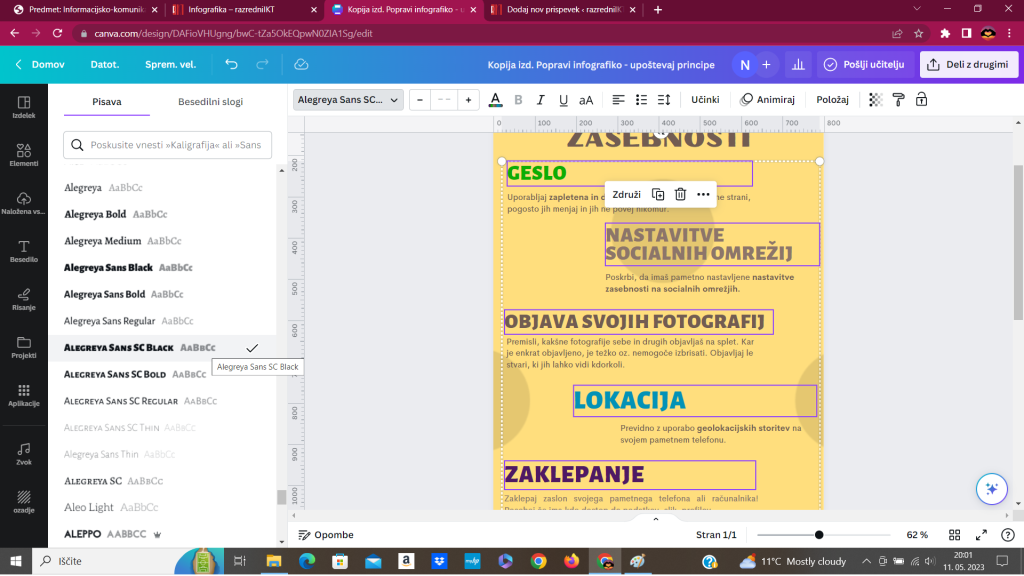Open line spacing settings

pyautogui.click(x=664, y=100)
